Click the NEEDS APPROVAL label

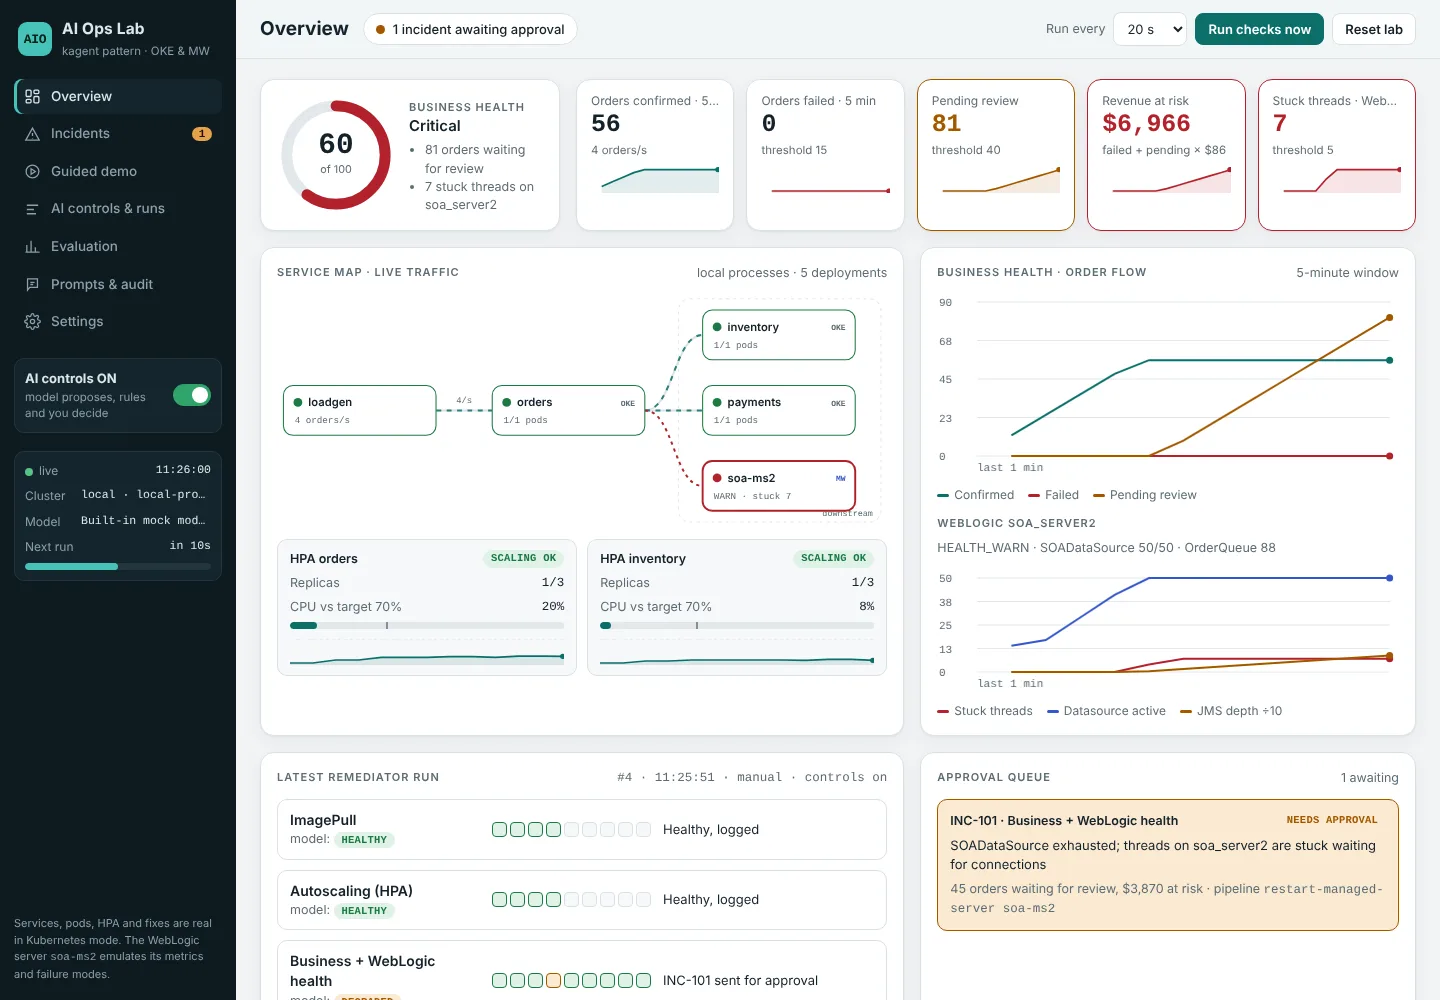click(1332, 820)
